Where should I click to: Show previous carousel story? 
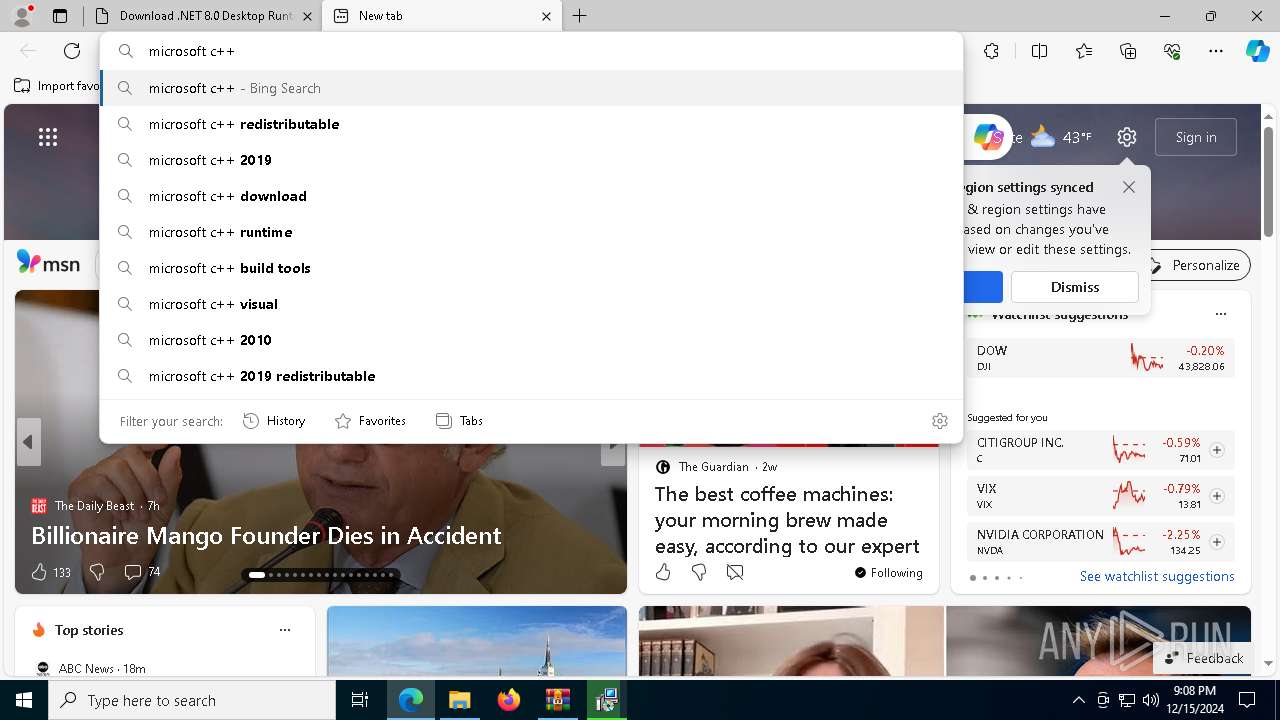click(28, 442)
